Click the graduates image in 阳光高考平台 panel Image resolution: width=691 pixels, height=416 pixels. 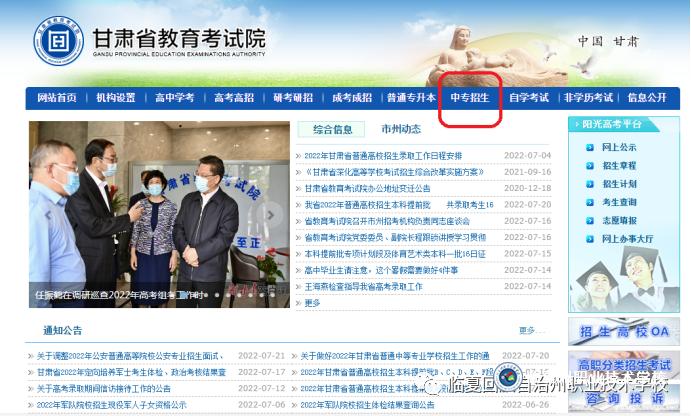624,279
